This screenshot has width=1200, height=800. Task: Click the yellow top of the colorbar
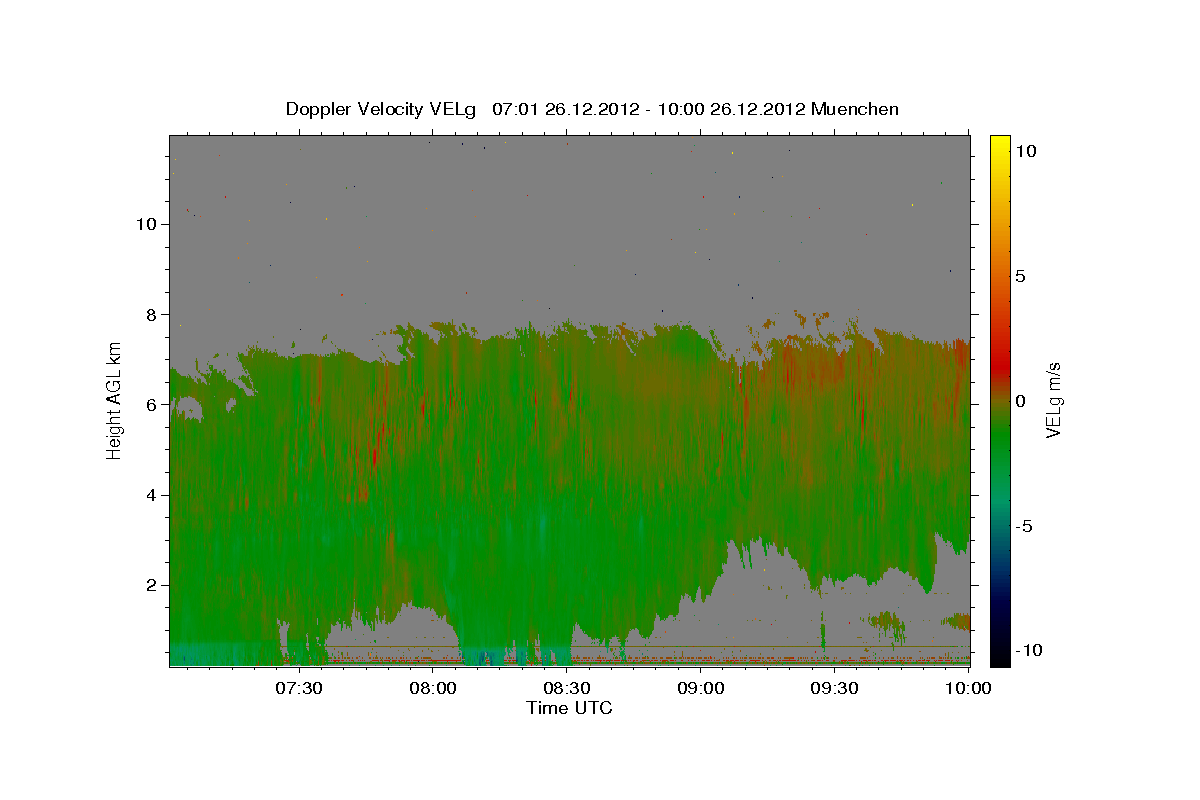(x=1000, y=145)
